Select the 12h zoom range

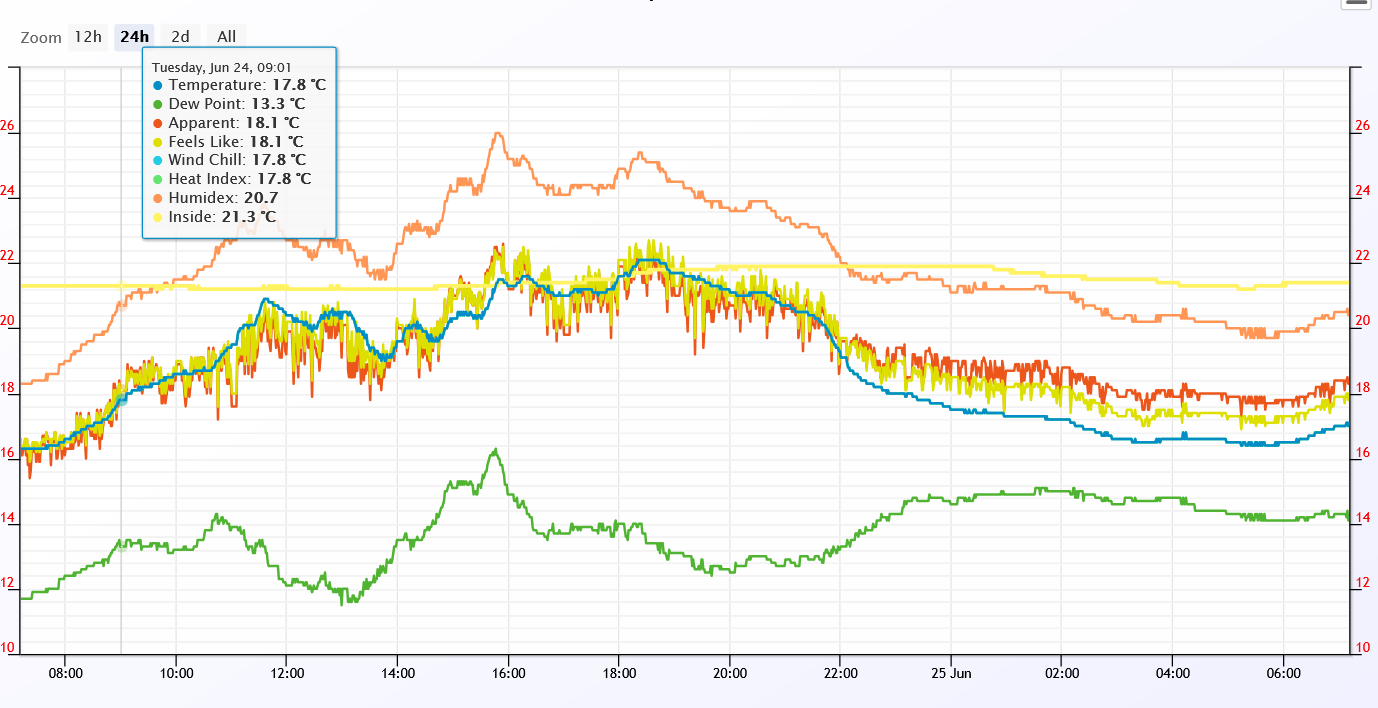pos(87,37)
